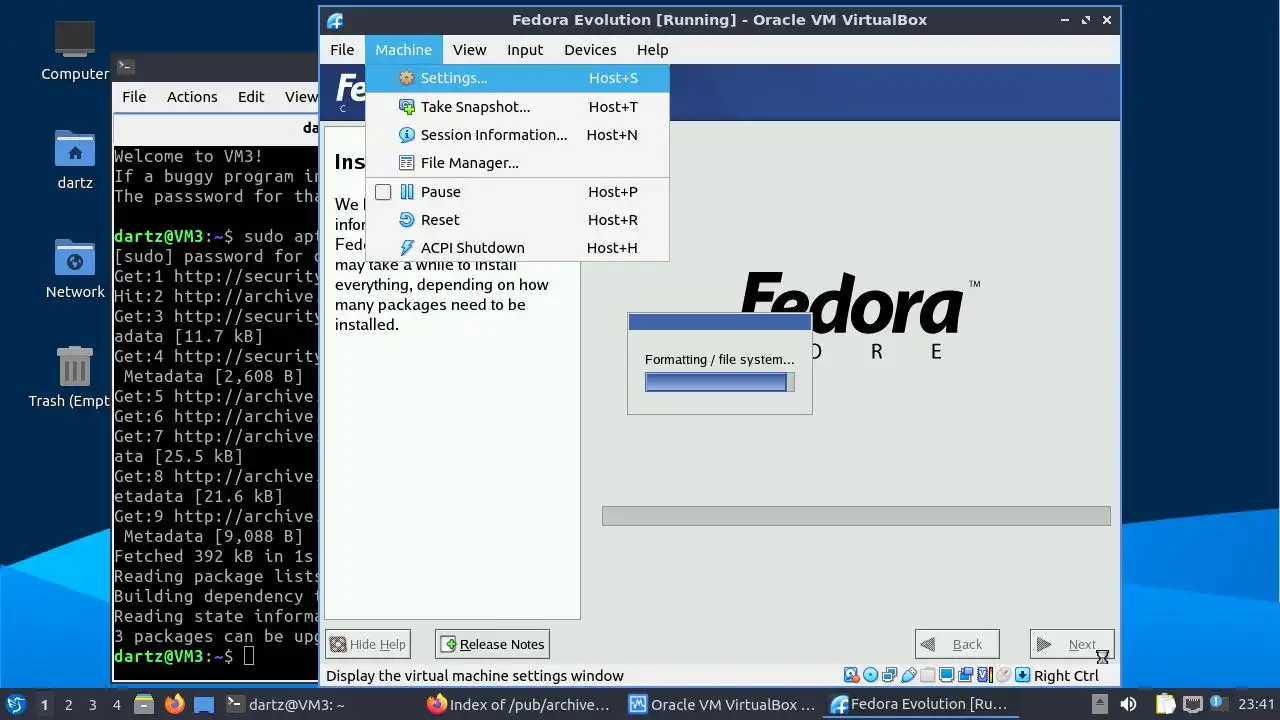Open the Devices menu
This screenshot has width=1280, height=720.
590,50
